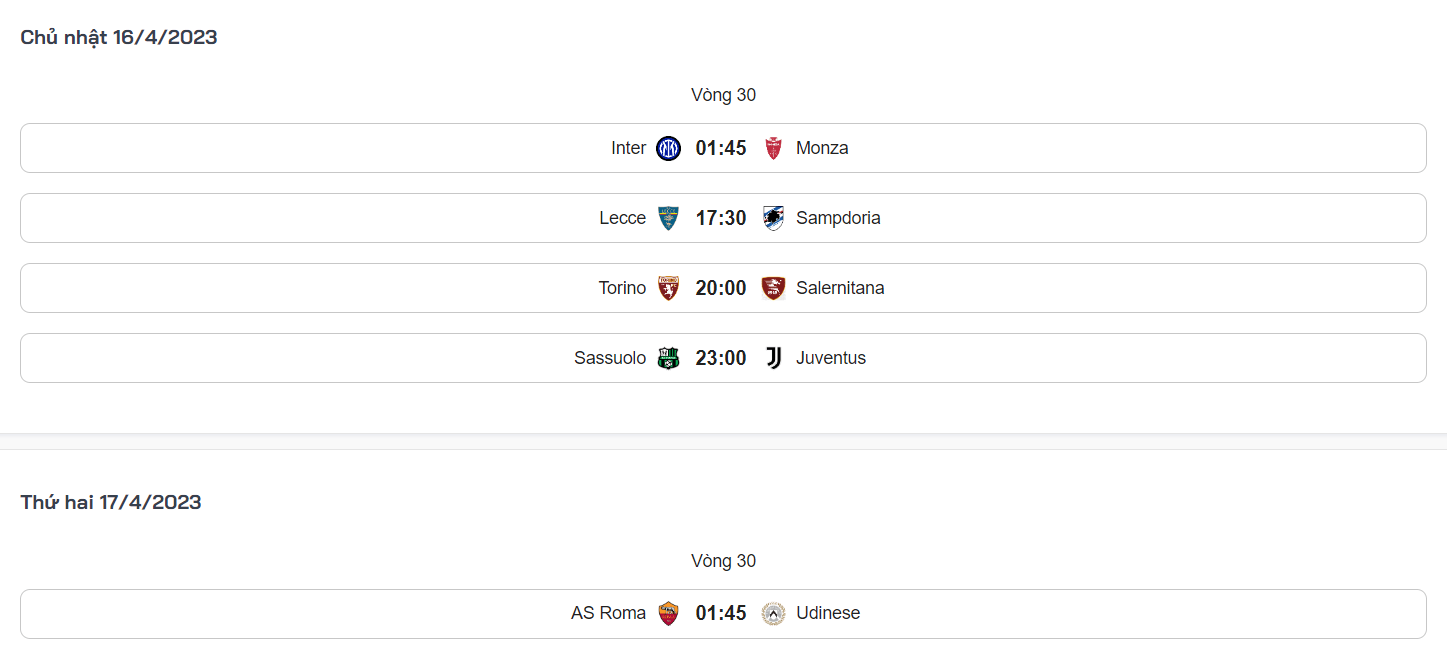The image size is (1447, 655).
Task: Open the Udinese club logo
Action: coord(773,613)
